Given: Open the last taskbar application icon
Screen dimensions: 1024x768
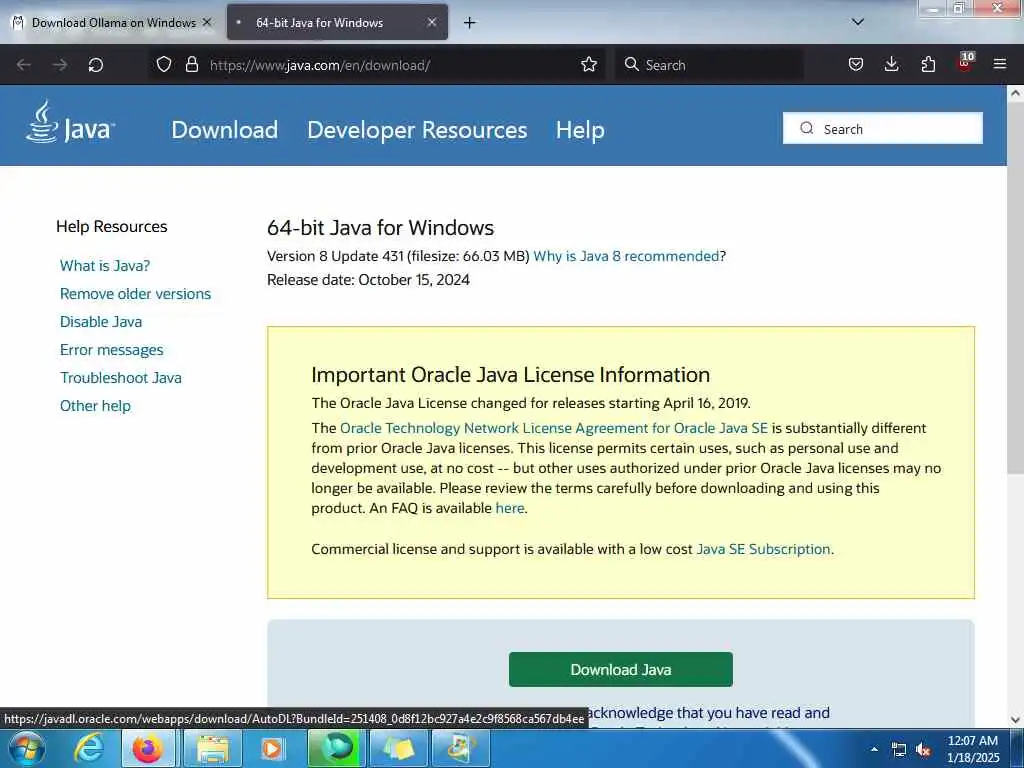Looking at the screenshot, I should tap(460, 748).
